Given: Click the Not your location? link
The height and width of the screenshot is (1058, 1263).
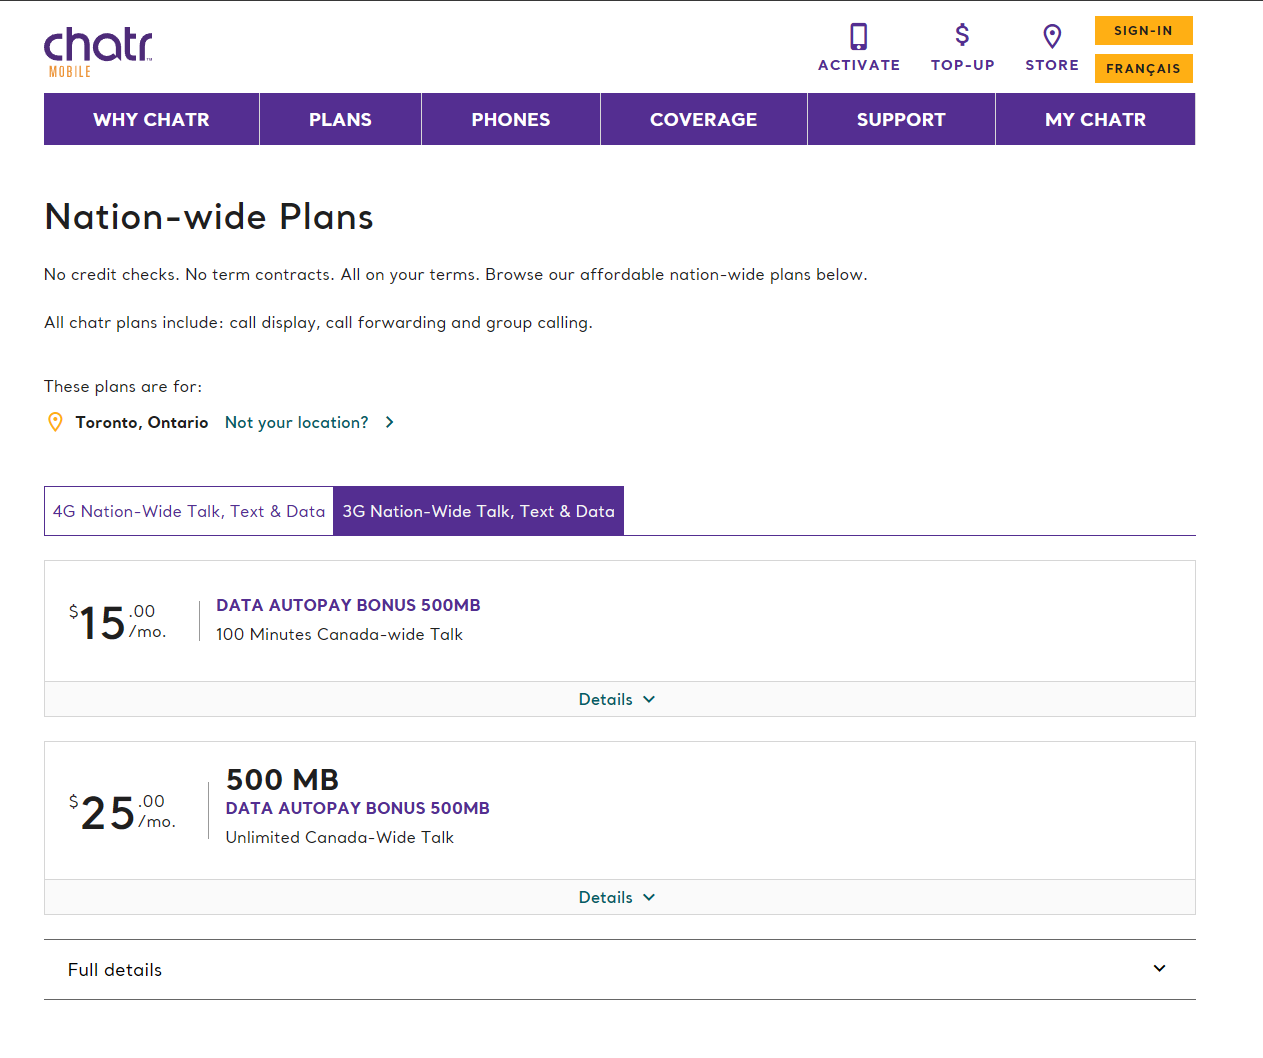Looking at the screenshot, I should (297, 422).
